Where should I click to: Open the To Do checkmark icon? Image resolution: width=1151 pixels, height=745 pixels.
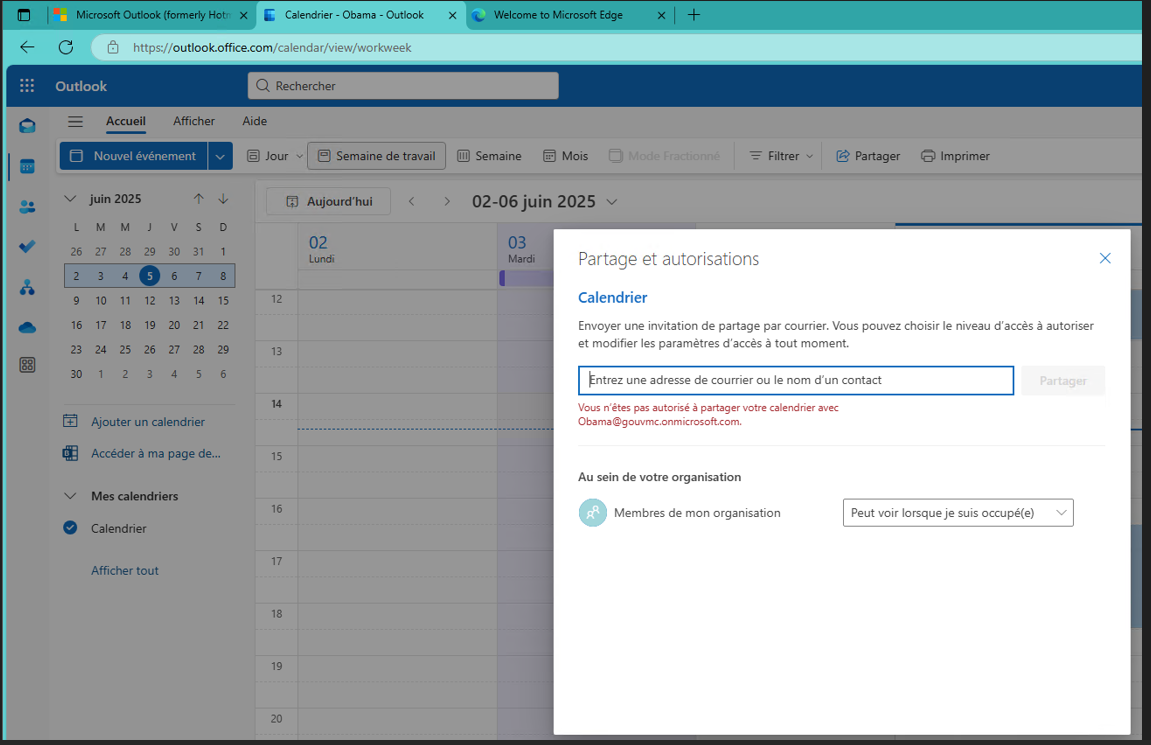tap(27, 247)
